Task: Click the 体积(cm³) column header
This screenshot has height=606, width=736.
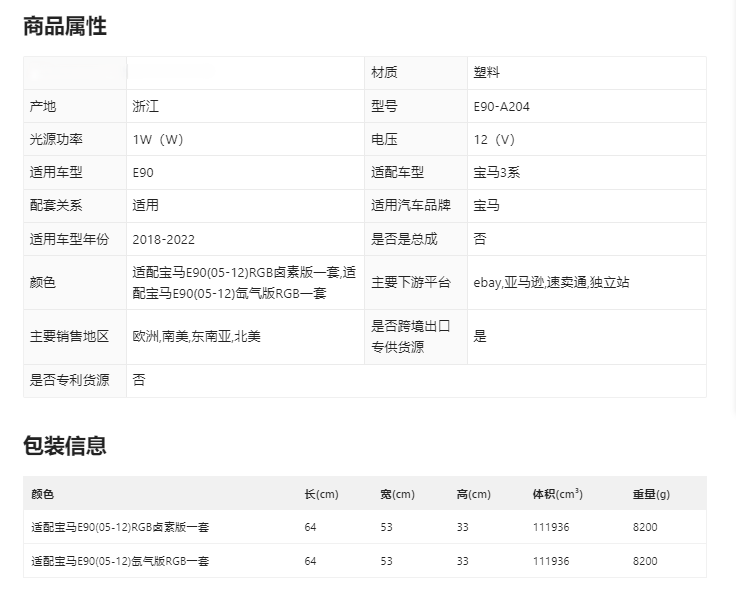Action: [x=557, y=494]
